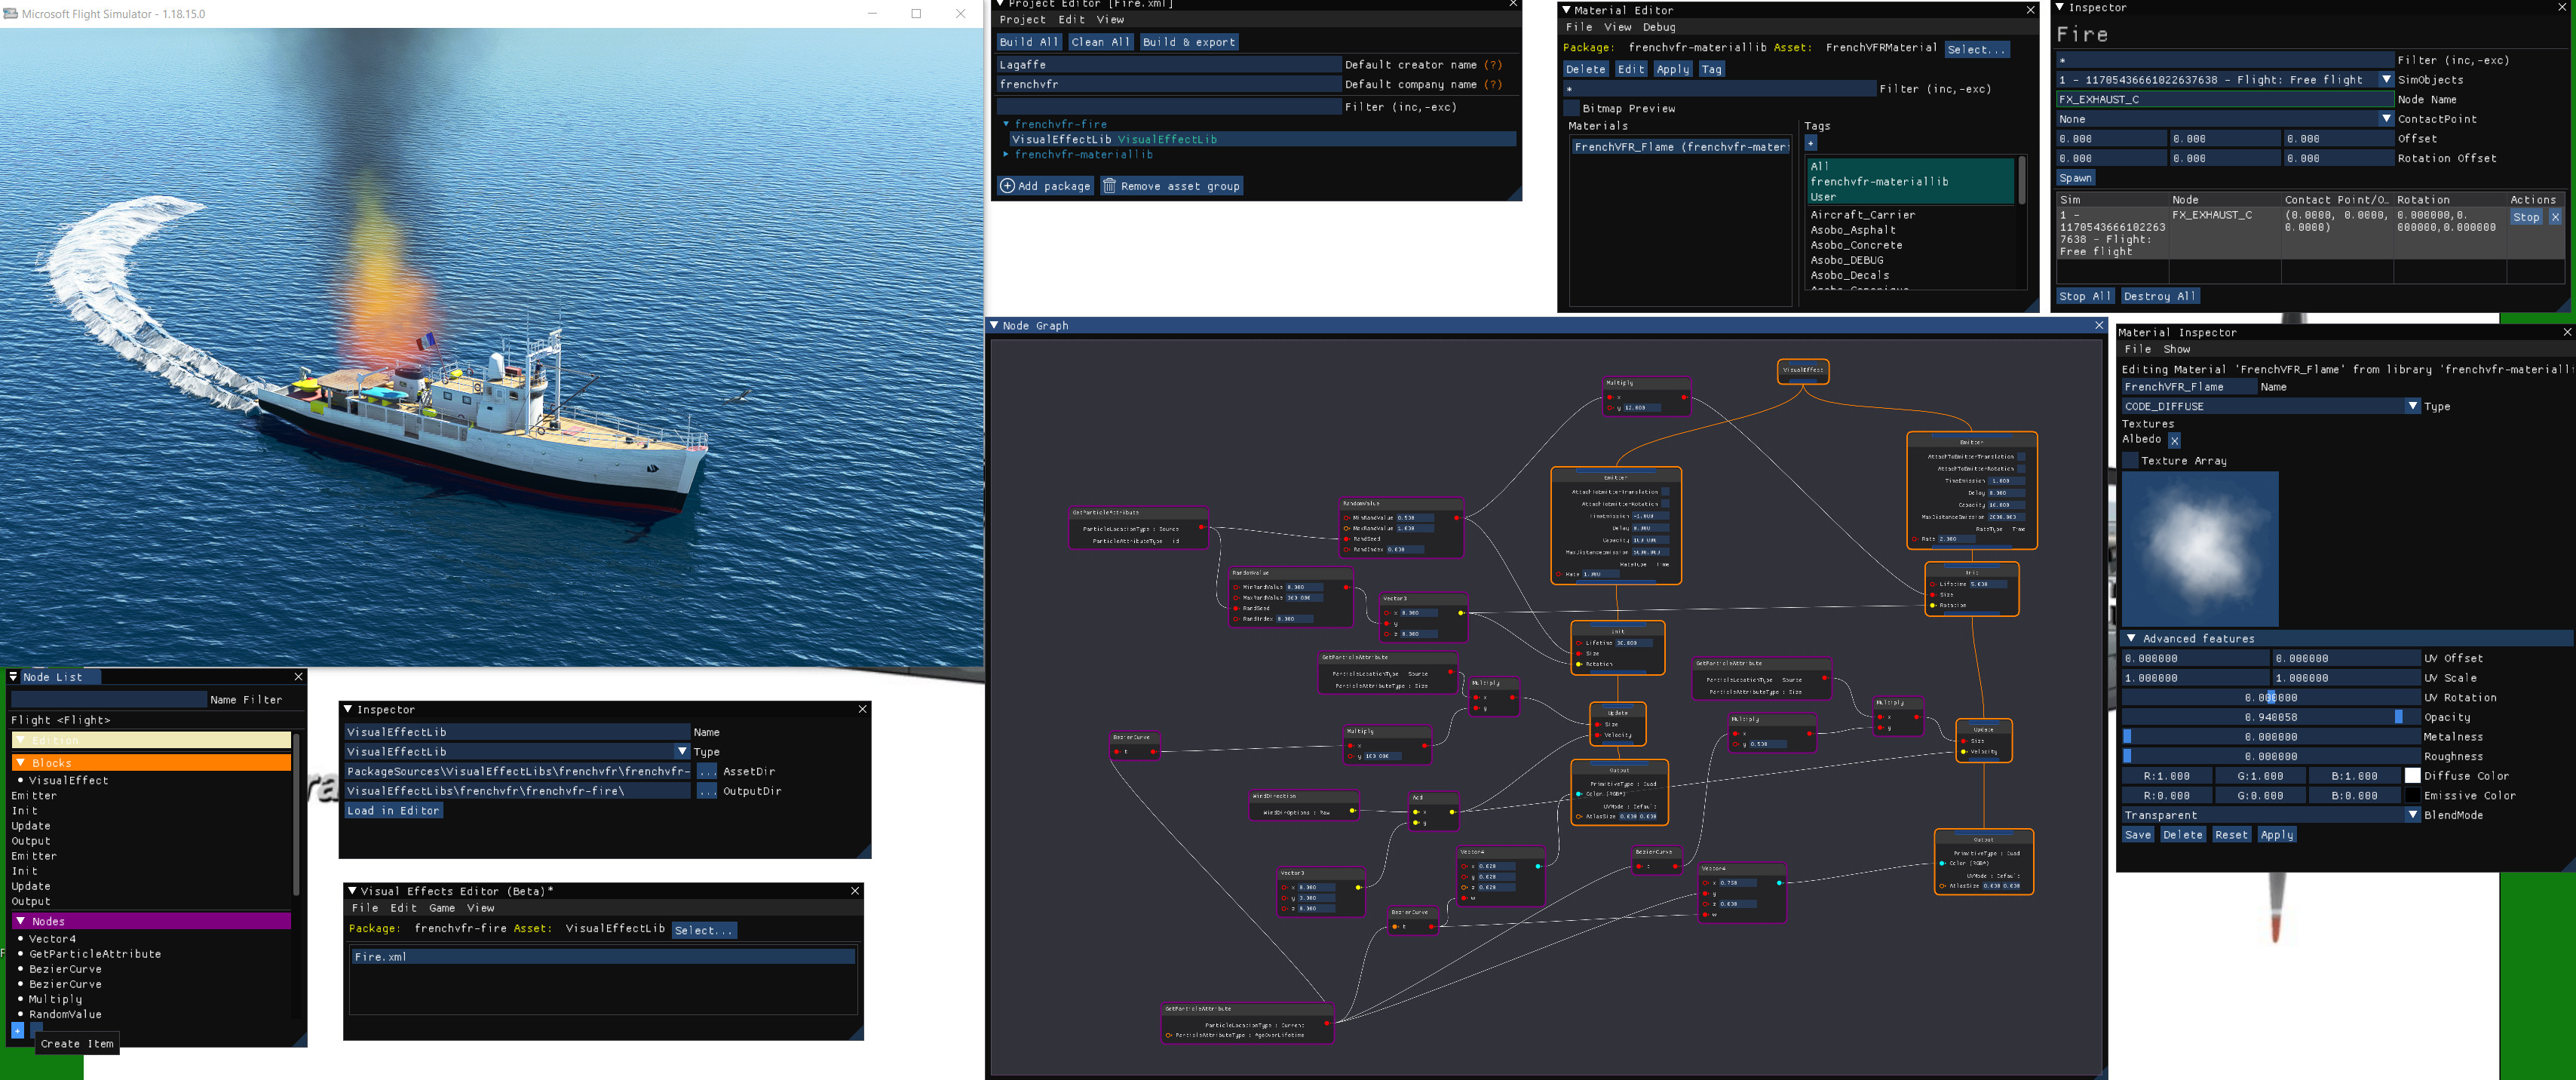Click the Build & export button
Viewport: 2576px width, 1080px height.
1189,42
